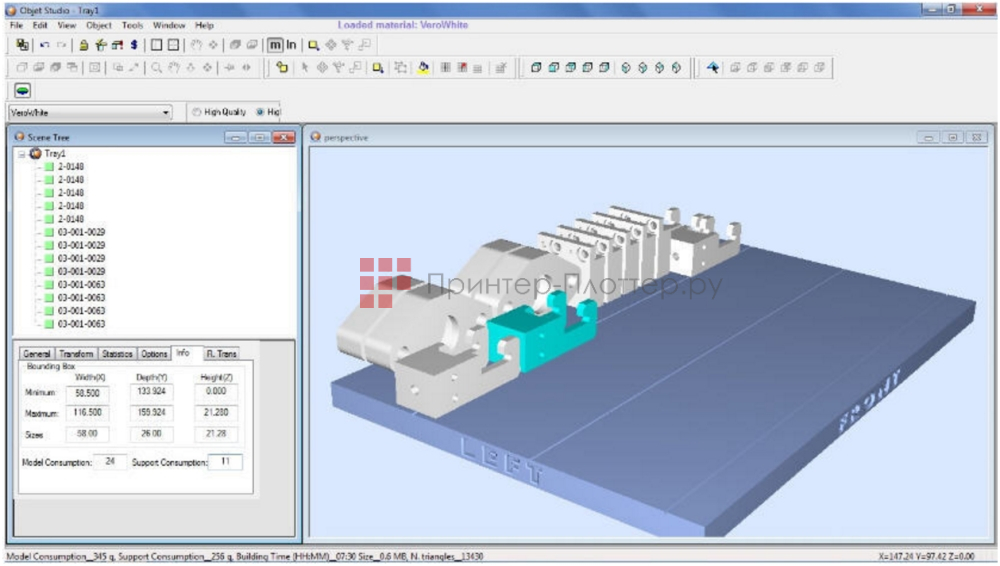Click the blue dollar sign estimate icon
The width and height of the screenshot is (1000, 566).
(x=134, y=45)
